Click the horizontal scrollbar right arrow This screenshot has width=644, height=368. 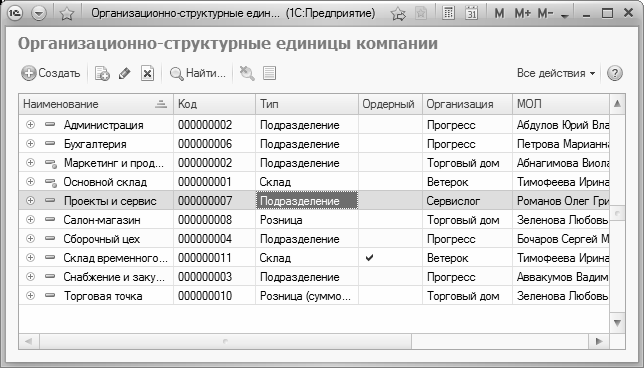(x=599, y=341)
